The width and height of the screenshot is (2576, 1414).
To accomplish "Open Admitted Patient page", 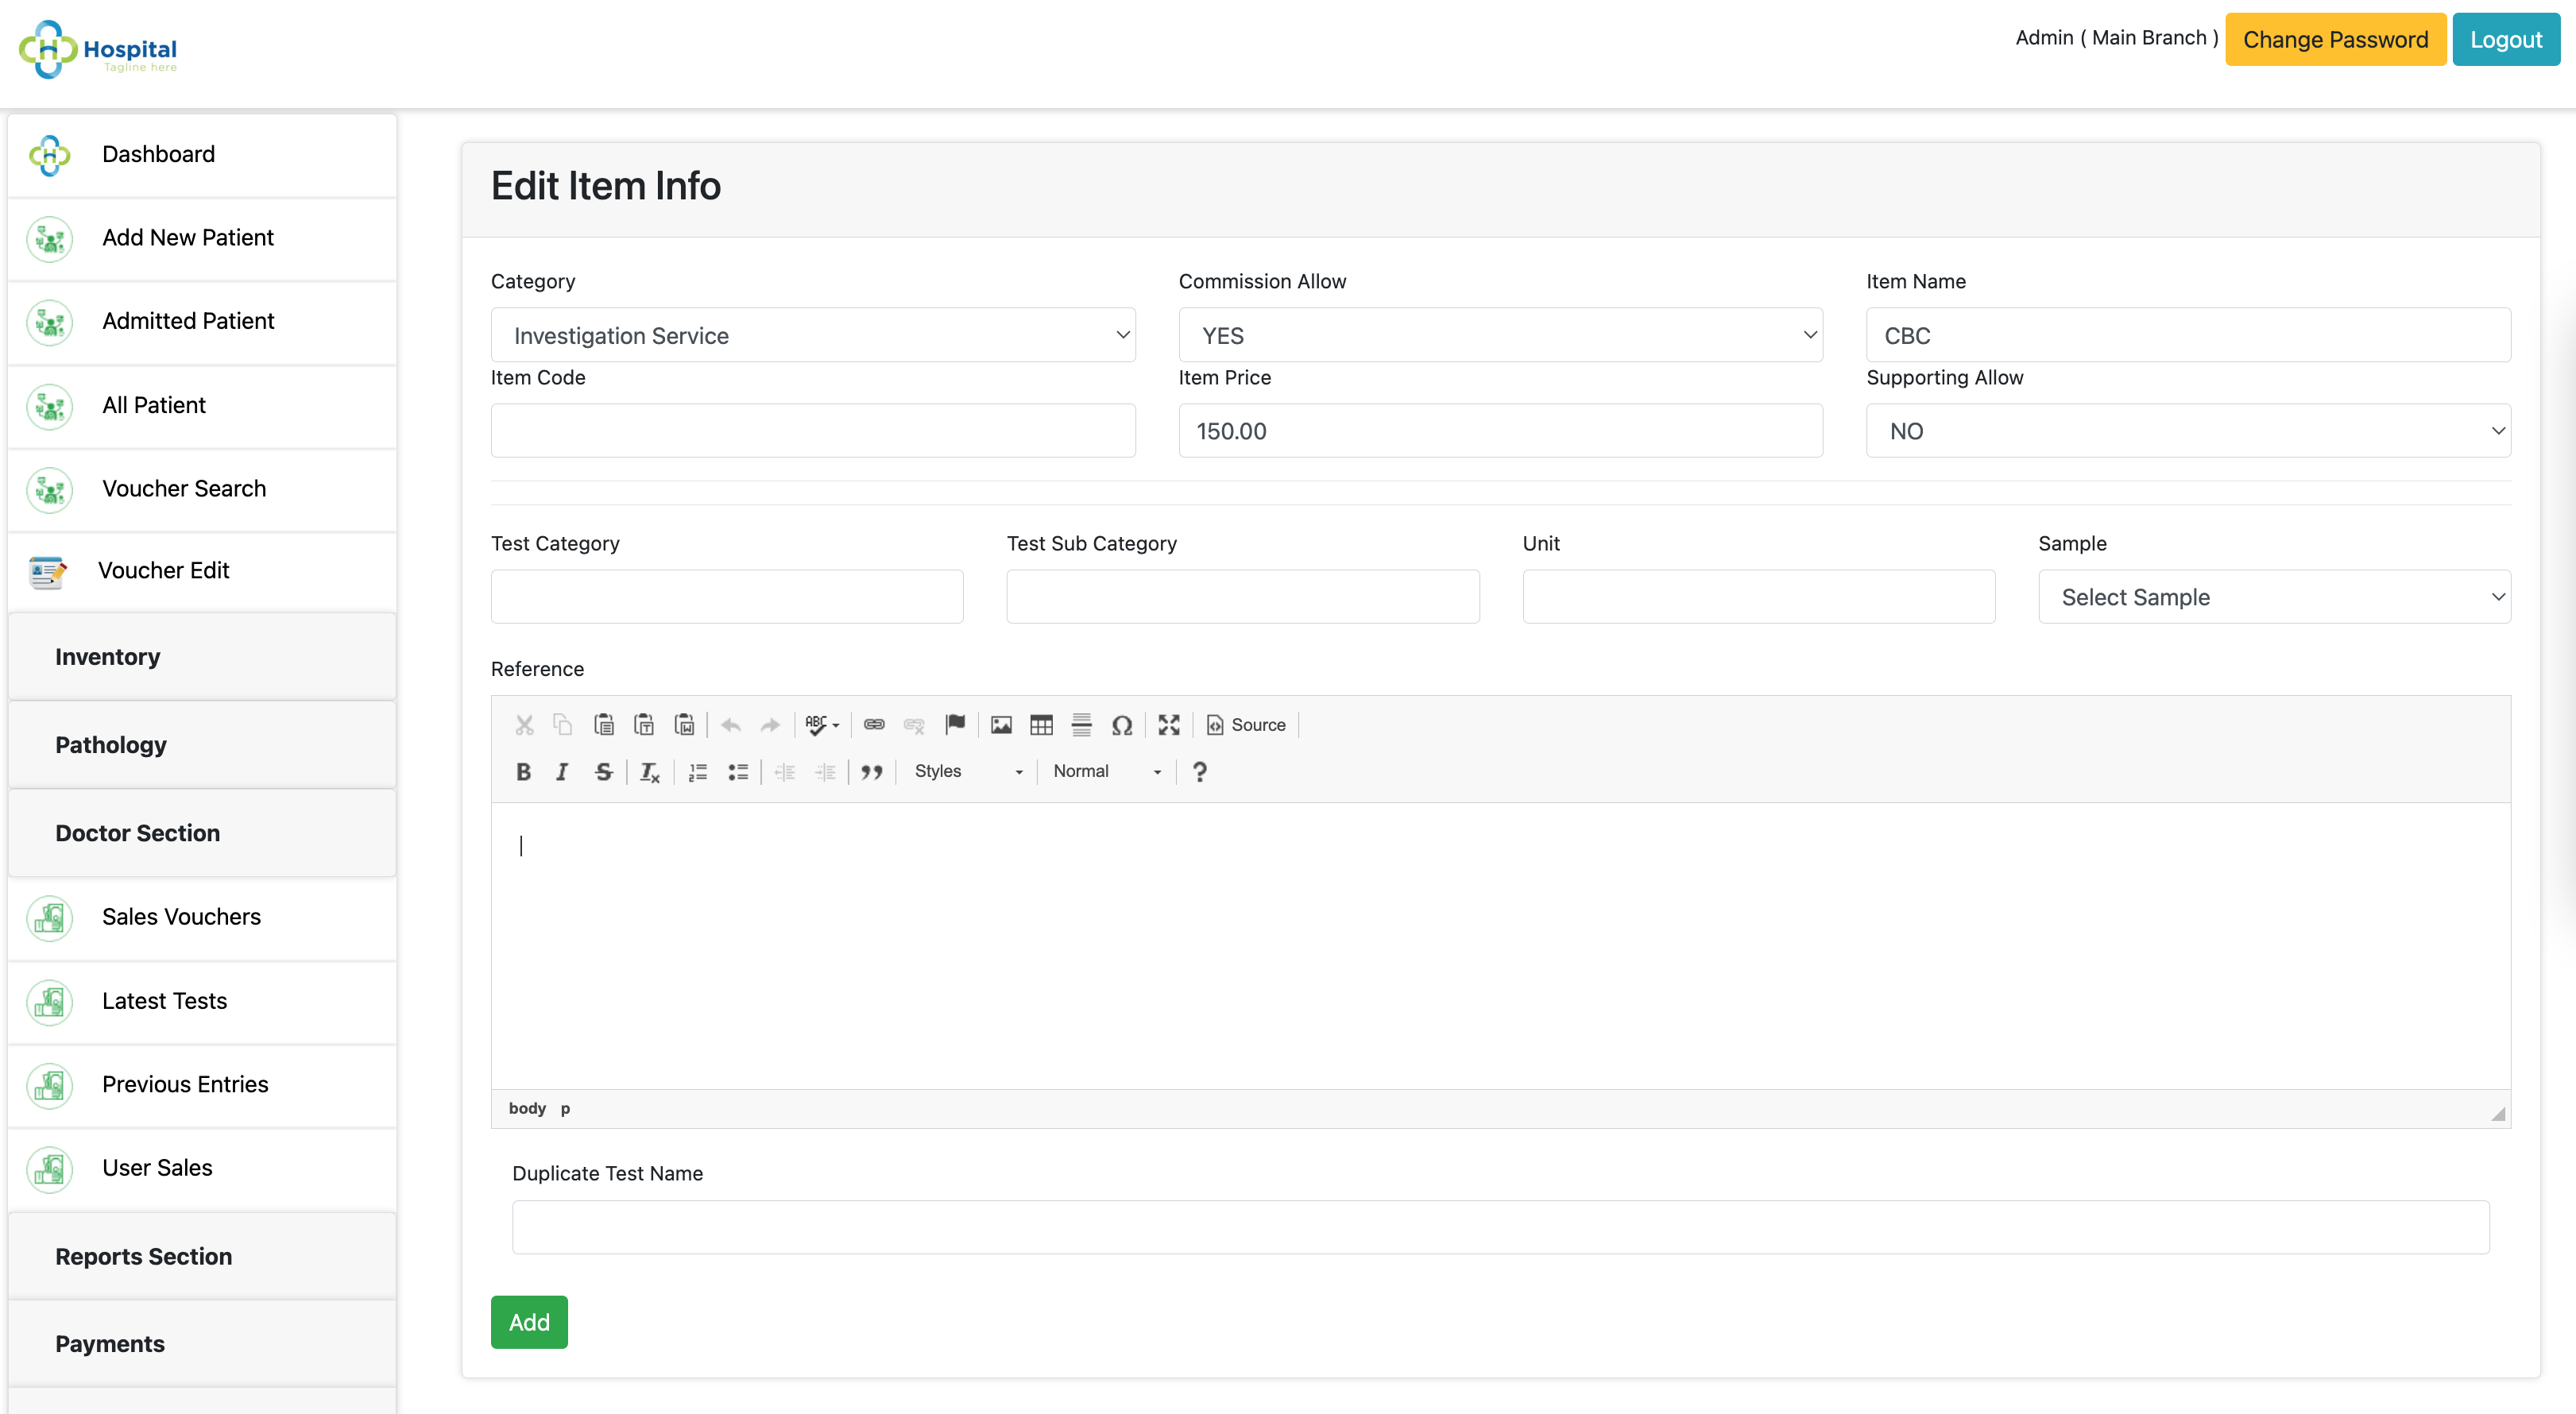I will coord(202,322).
